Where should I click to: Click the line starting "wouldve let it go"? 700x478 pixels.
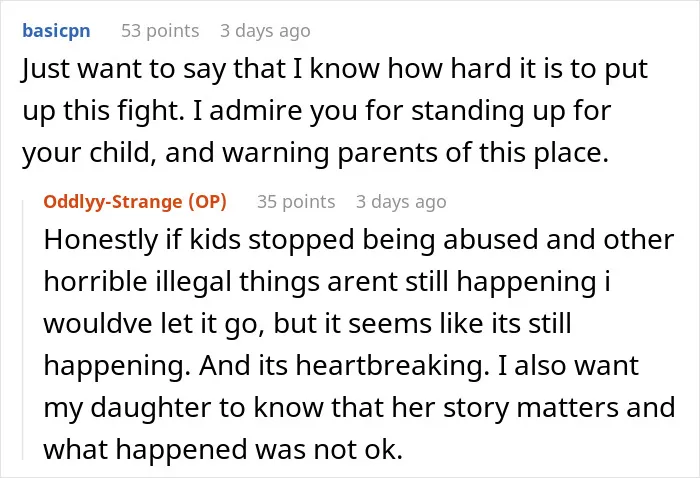(x=307, y=324)
